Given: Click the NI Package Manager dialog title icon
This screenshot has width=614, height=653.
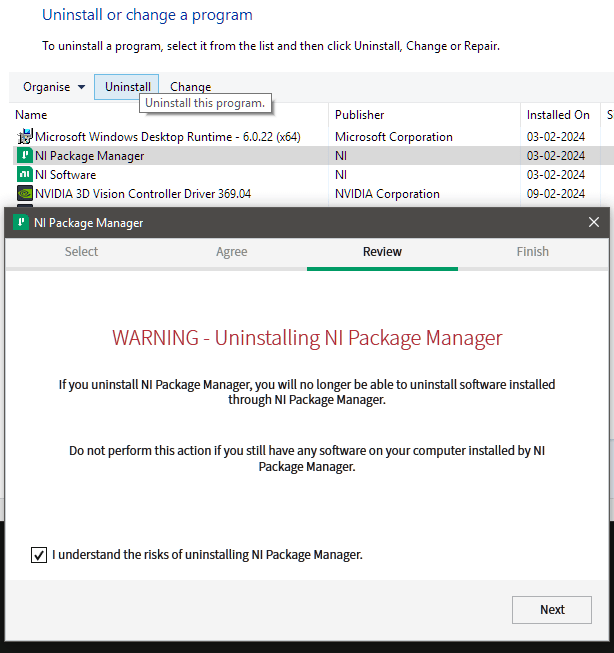Looking at the screenshot, I should [21, 222].
